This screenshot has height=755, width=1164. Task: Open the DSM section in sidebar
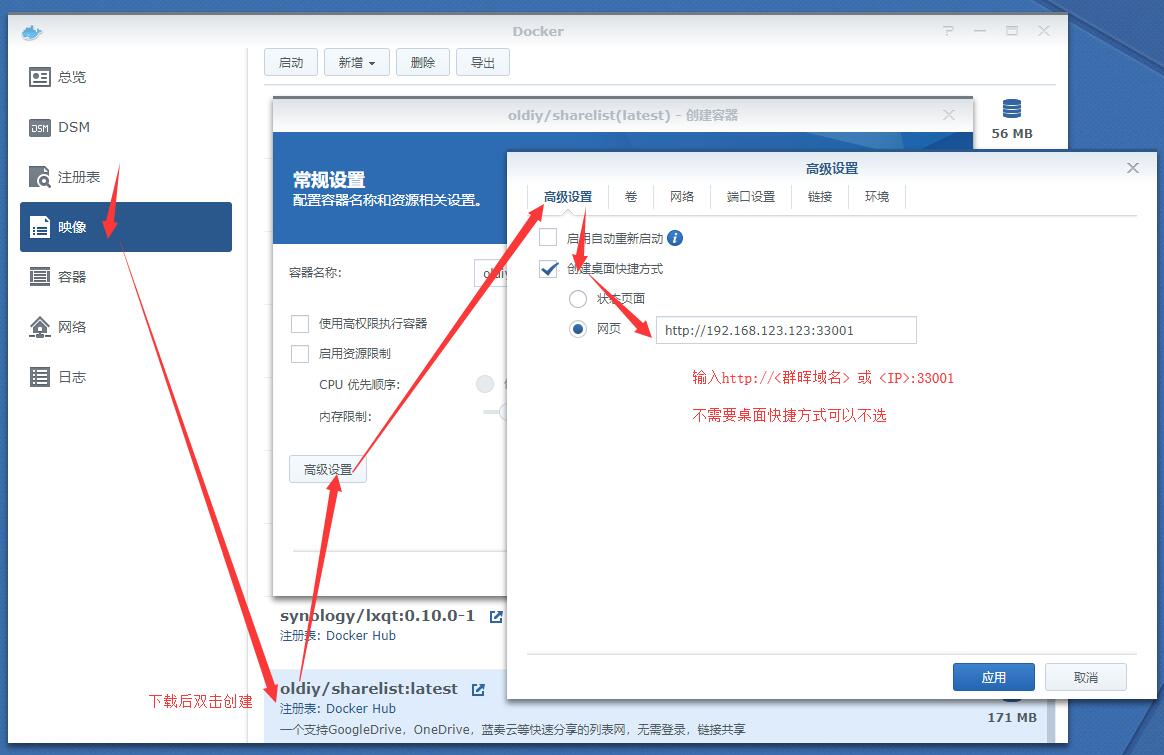coord(125,127)
